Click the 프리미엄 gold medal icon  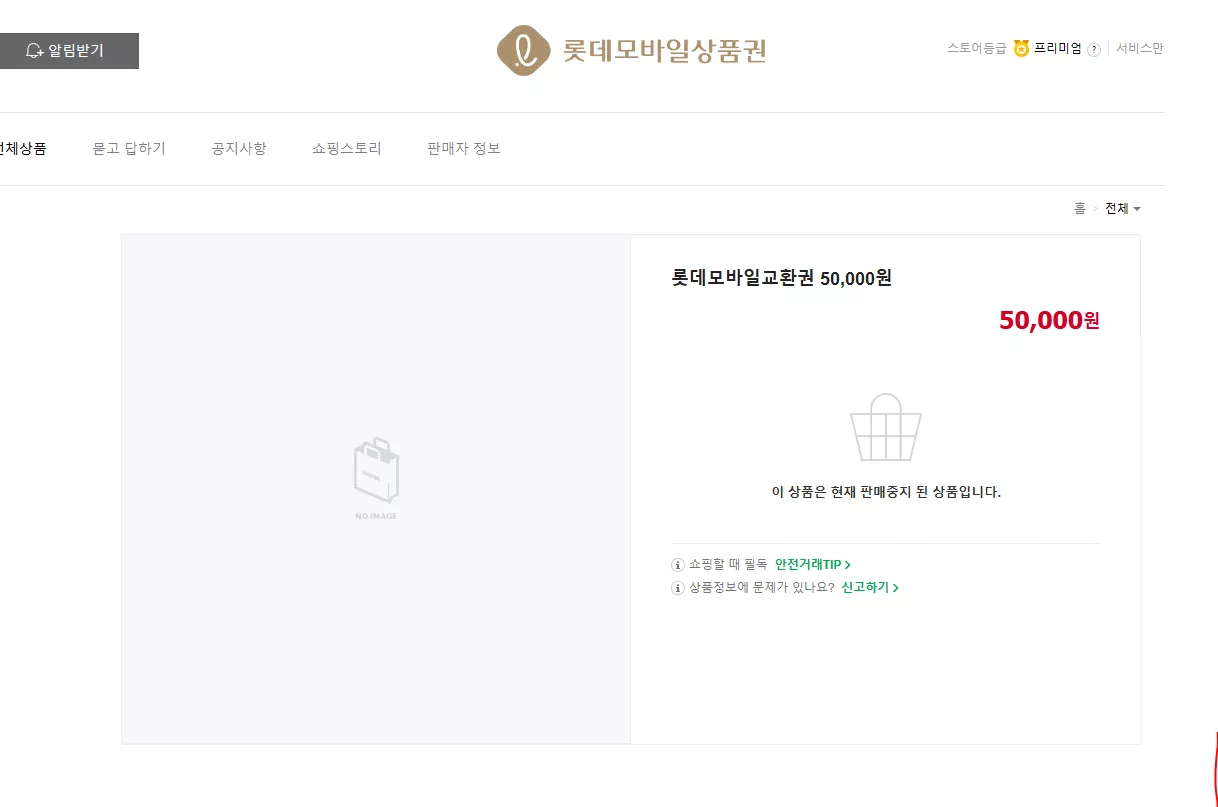1021,49
